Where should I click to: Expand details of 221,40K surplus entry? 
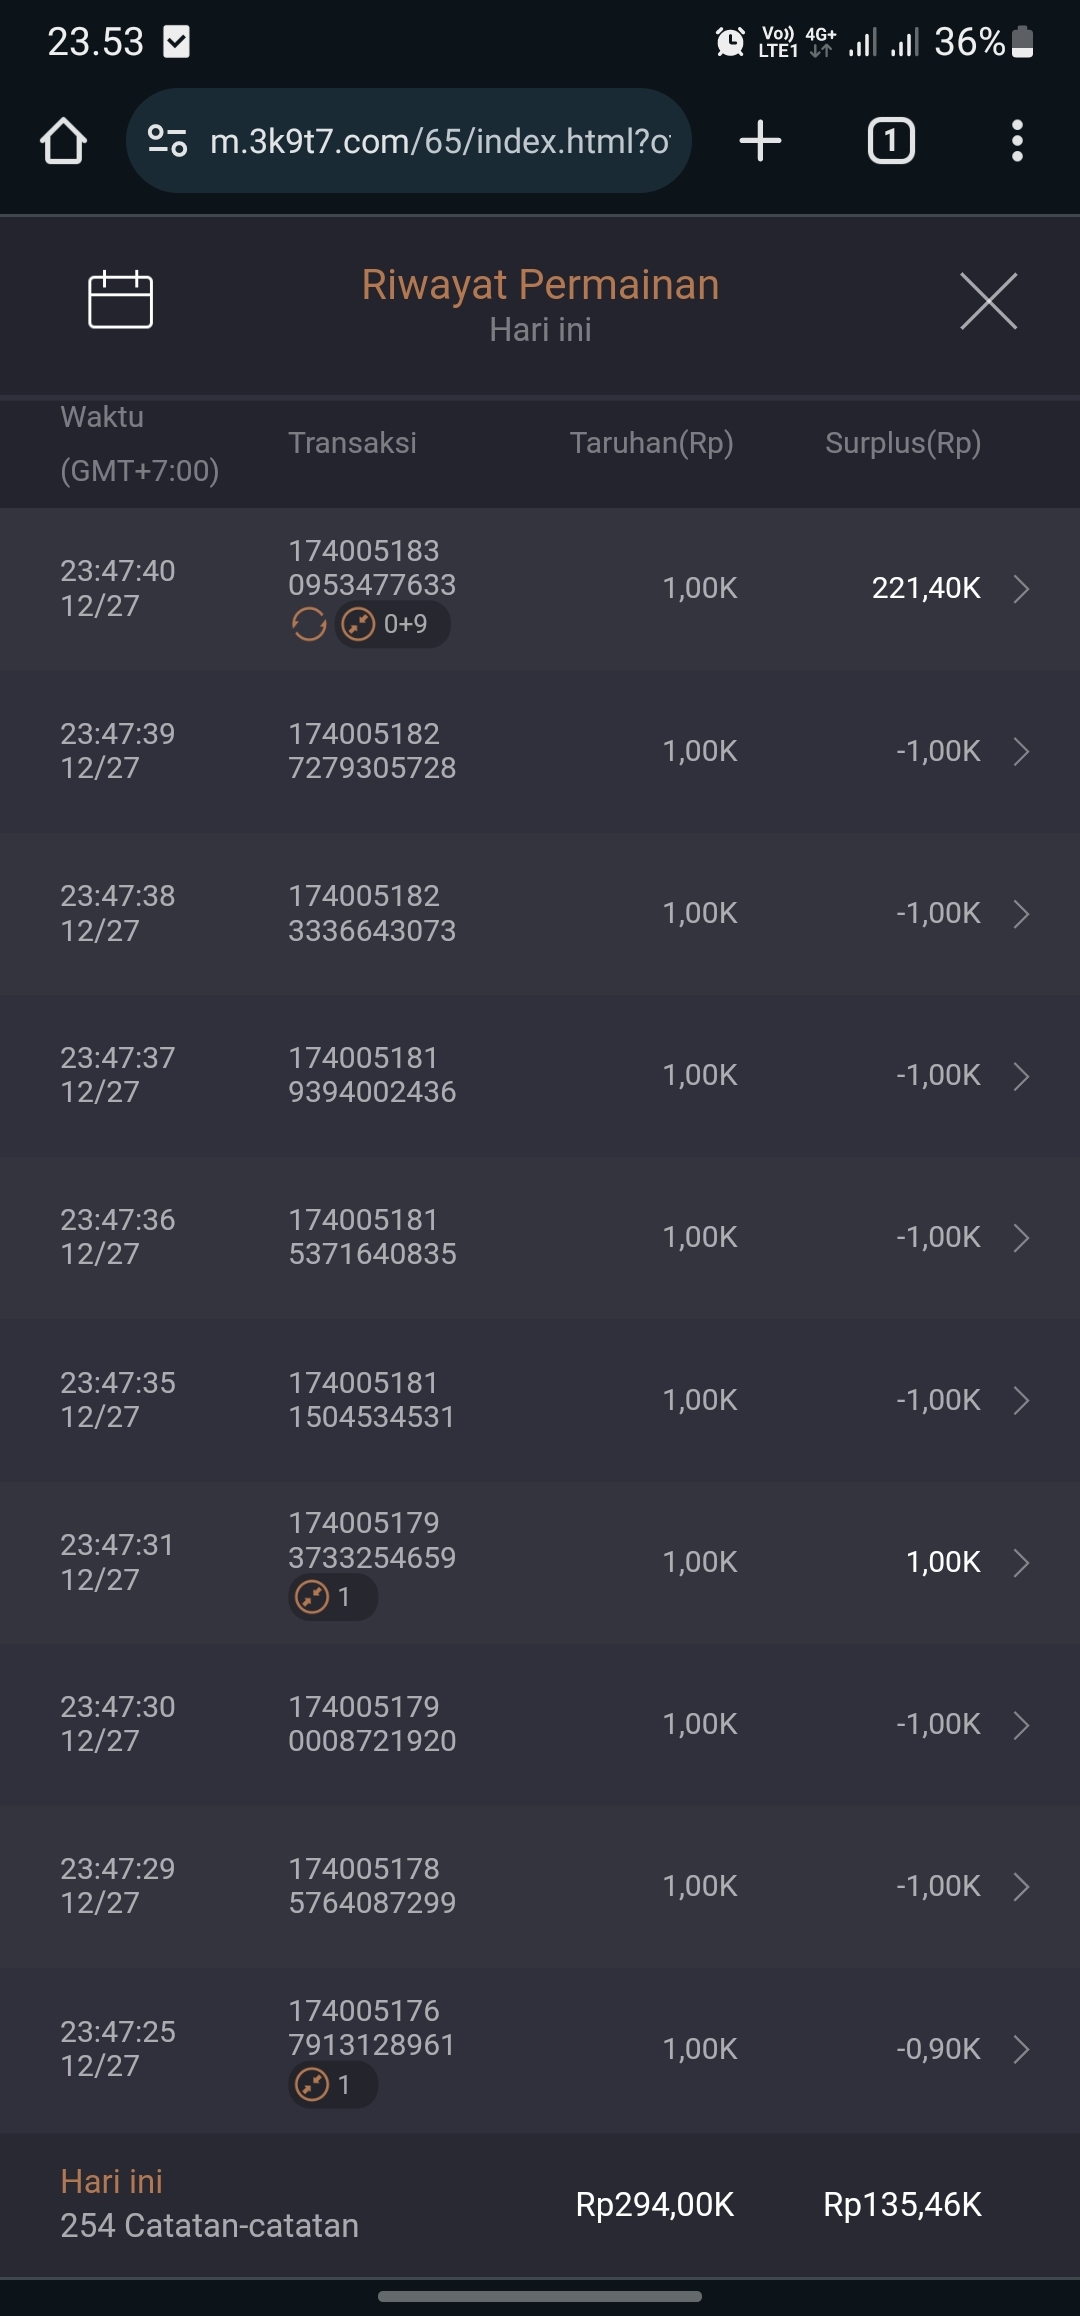(x=1021, y=588)
